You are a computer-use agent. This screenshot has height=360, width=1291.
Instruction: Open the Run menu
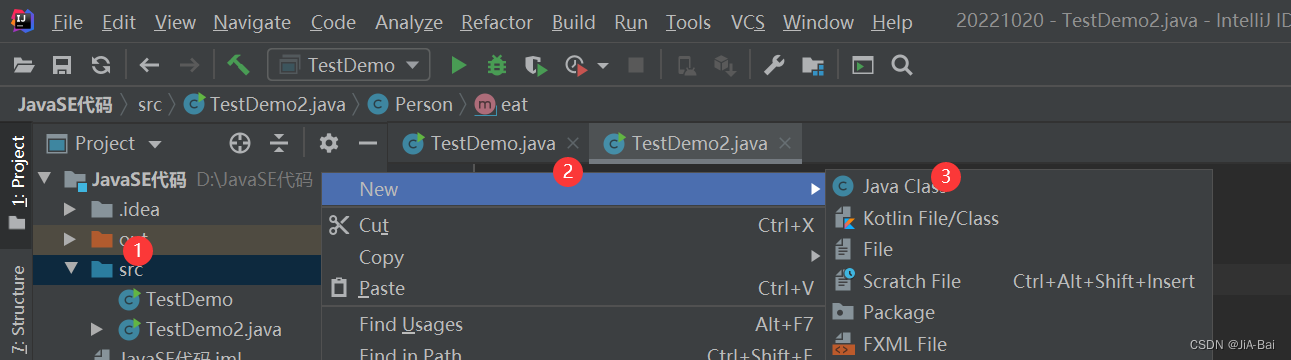click(x=631, y=22)
